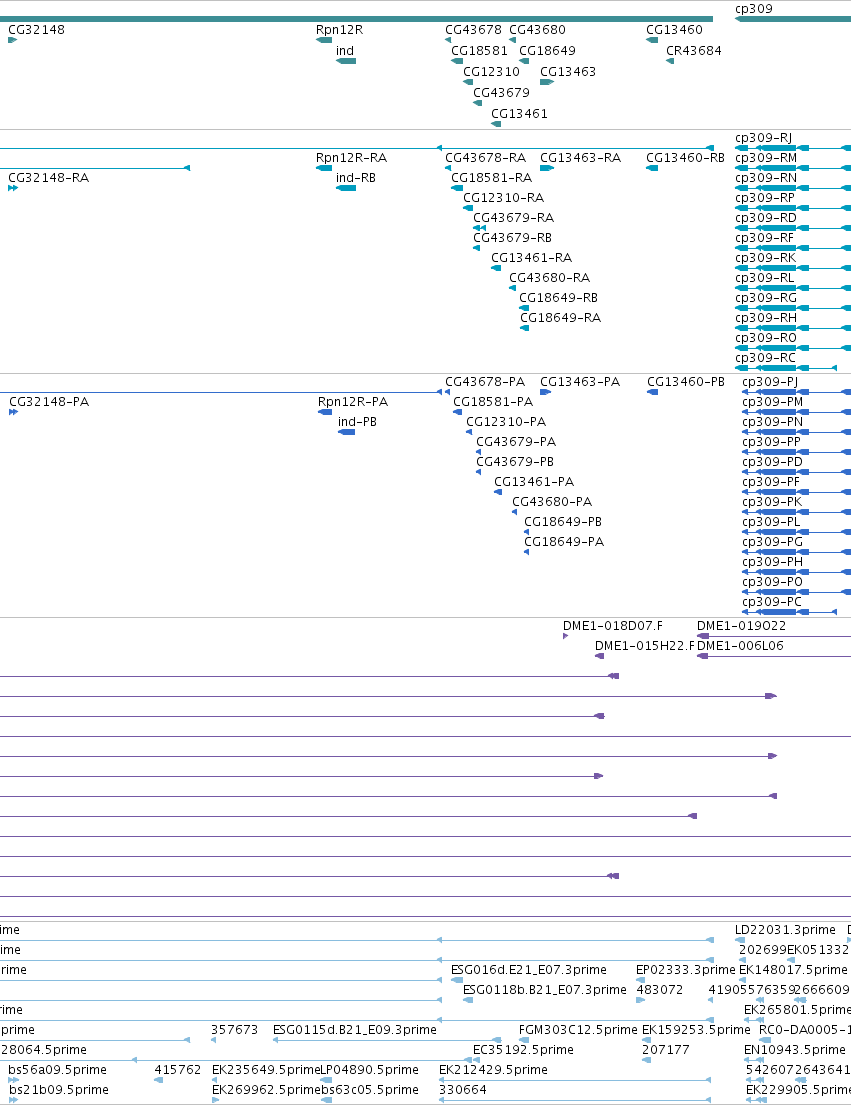Click the CG13463 gene label

pyautogui.click(x=568, y=72)
